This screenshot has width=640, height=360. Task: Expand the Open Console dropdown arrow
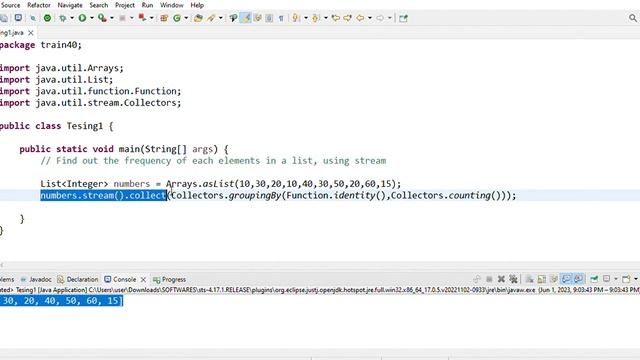[636, 279]
